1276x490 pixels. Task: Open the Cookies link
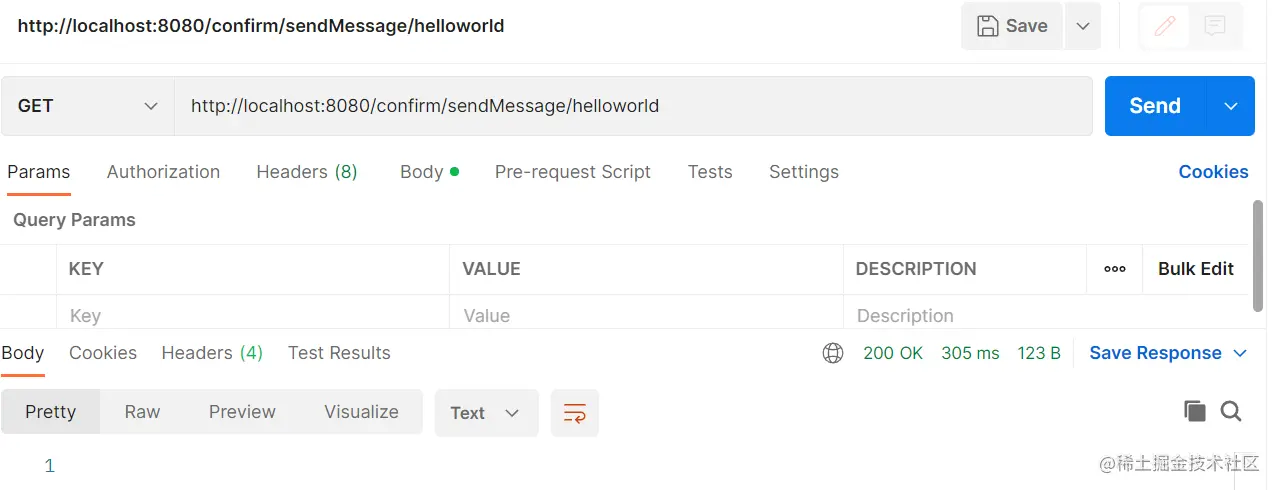click(1213, 172)
